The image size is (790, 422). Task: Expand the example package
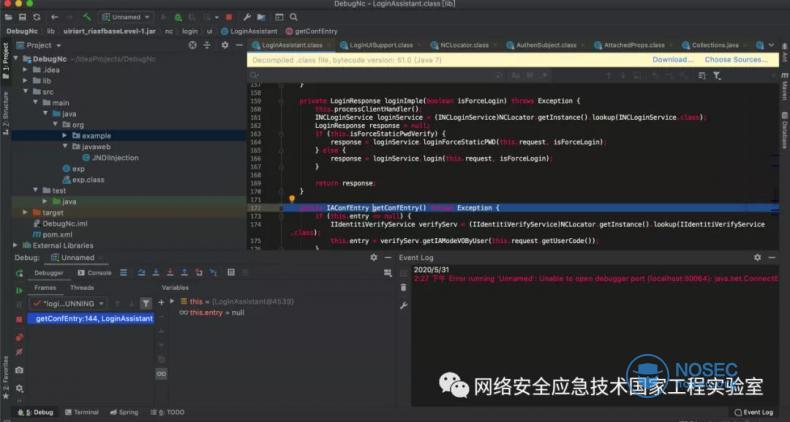(64, 136)
